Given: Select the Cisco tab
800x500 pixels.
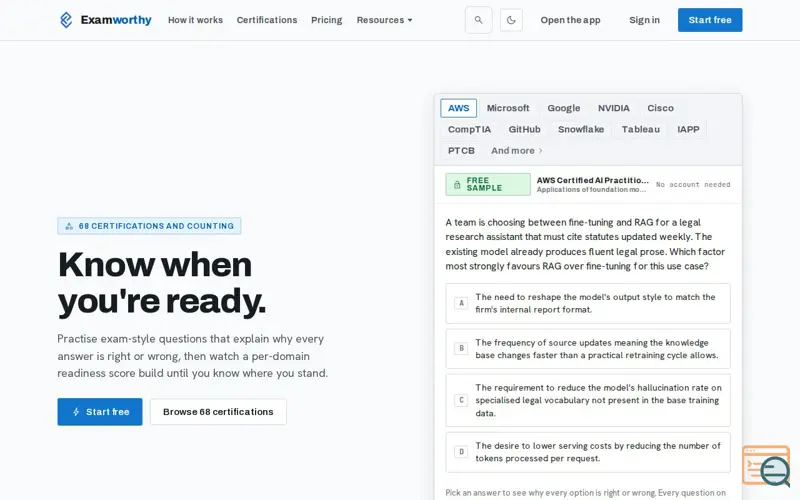Looking at the screenshot, I should pos(661,108).
